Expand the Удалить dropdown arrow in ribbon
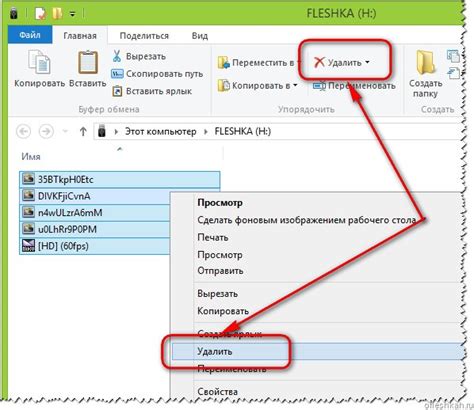 (x=367, y=62)
